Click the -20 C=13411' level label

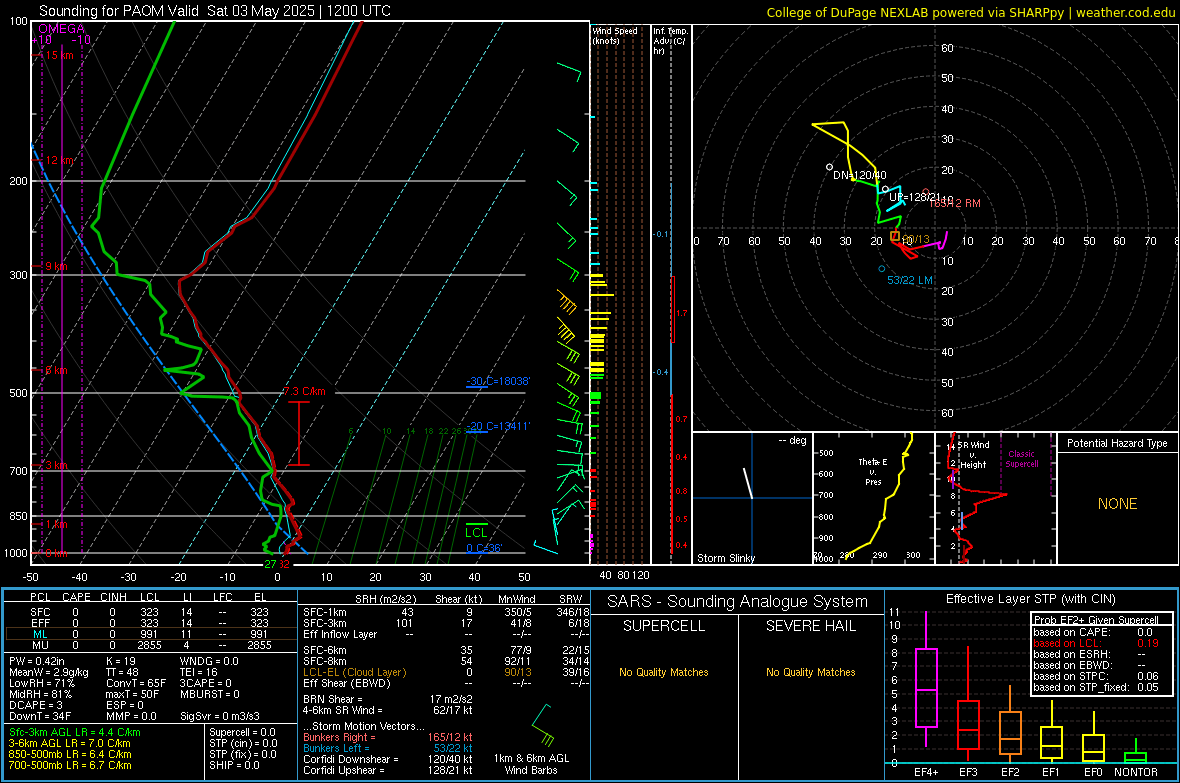tap(497, 426)
